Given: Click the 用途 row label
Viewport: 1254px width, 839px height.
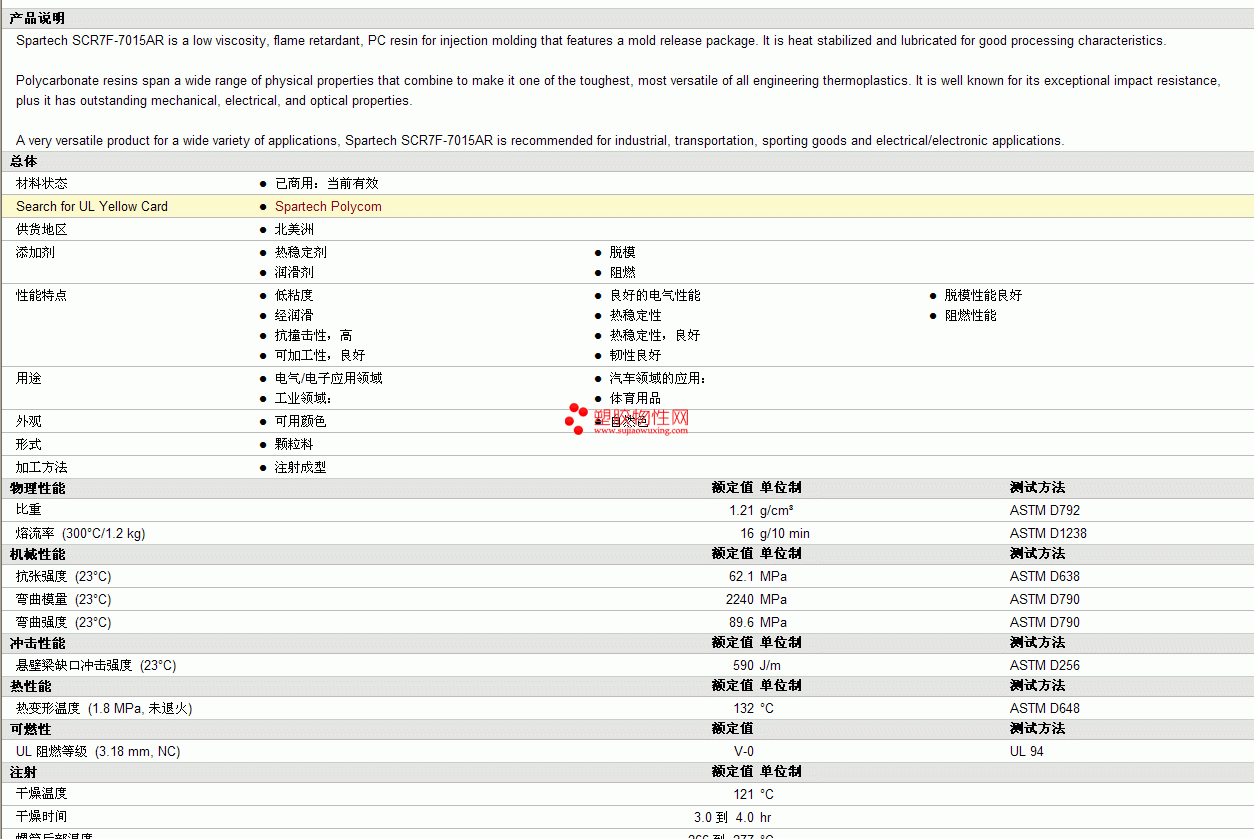Looking at the screenshot, I should [x=29, y=378].
